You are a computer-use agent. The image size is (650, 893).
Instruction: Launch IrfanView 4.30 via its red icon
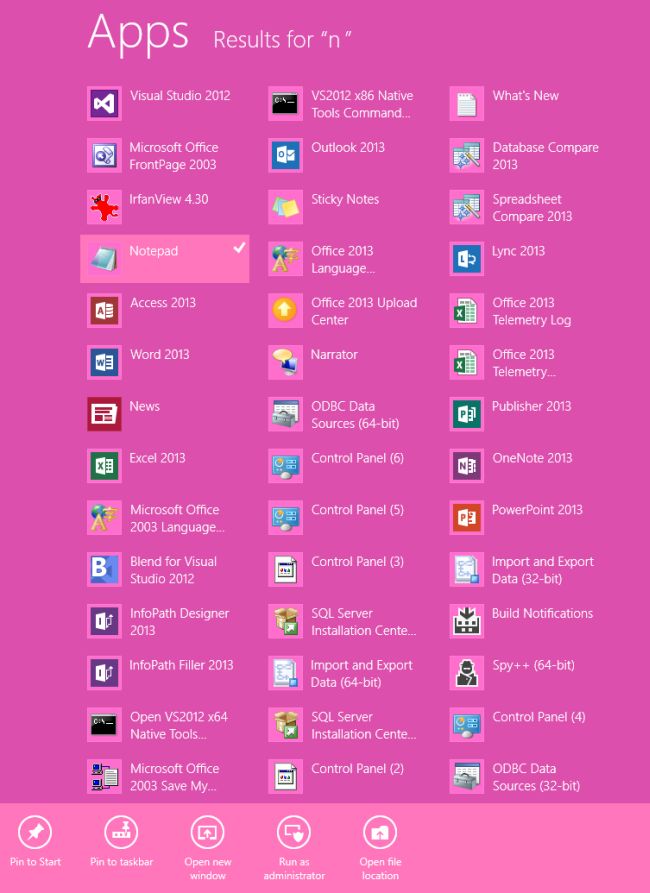click(104, 207)
